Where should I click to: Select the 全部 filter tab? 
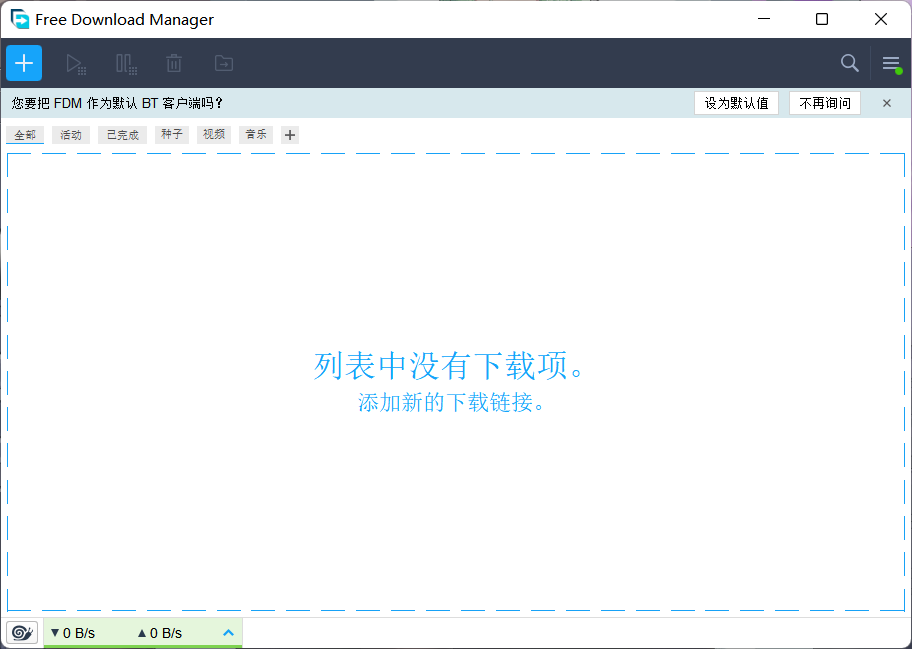(25, 135)
